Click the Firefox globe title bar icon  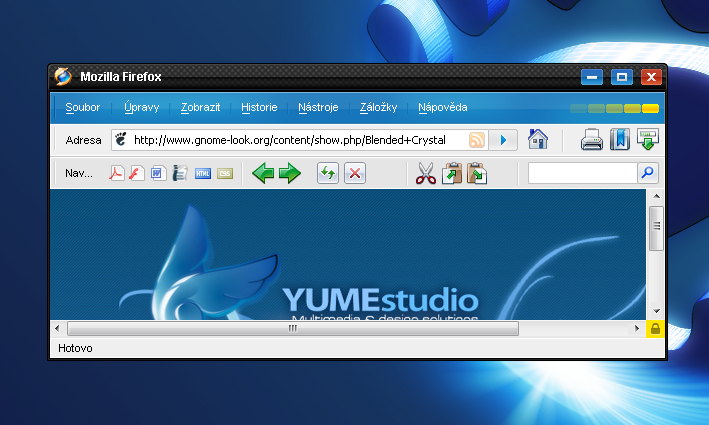63,76
